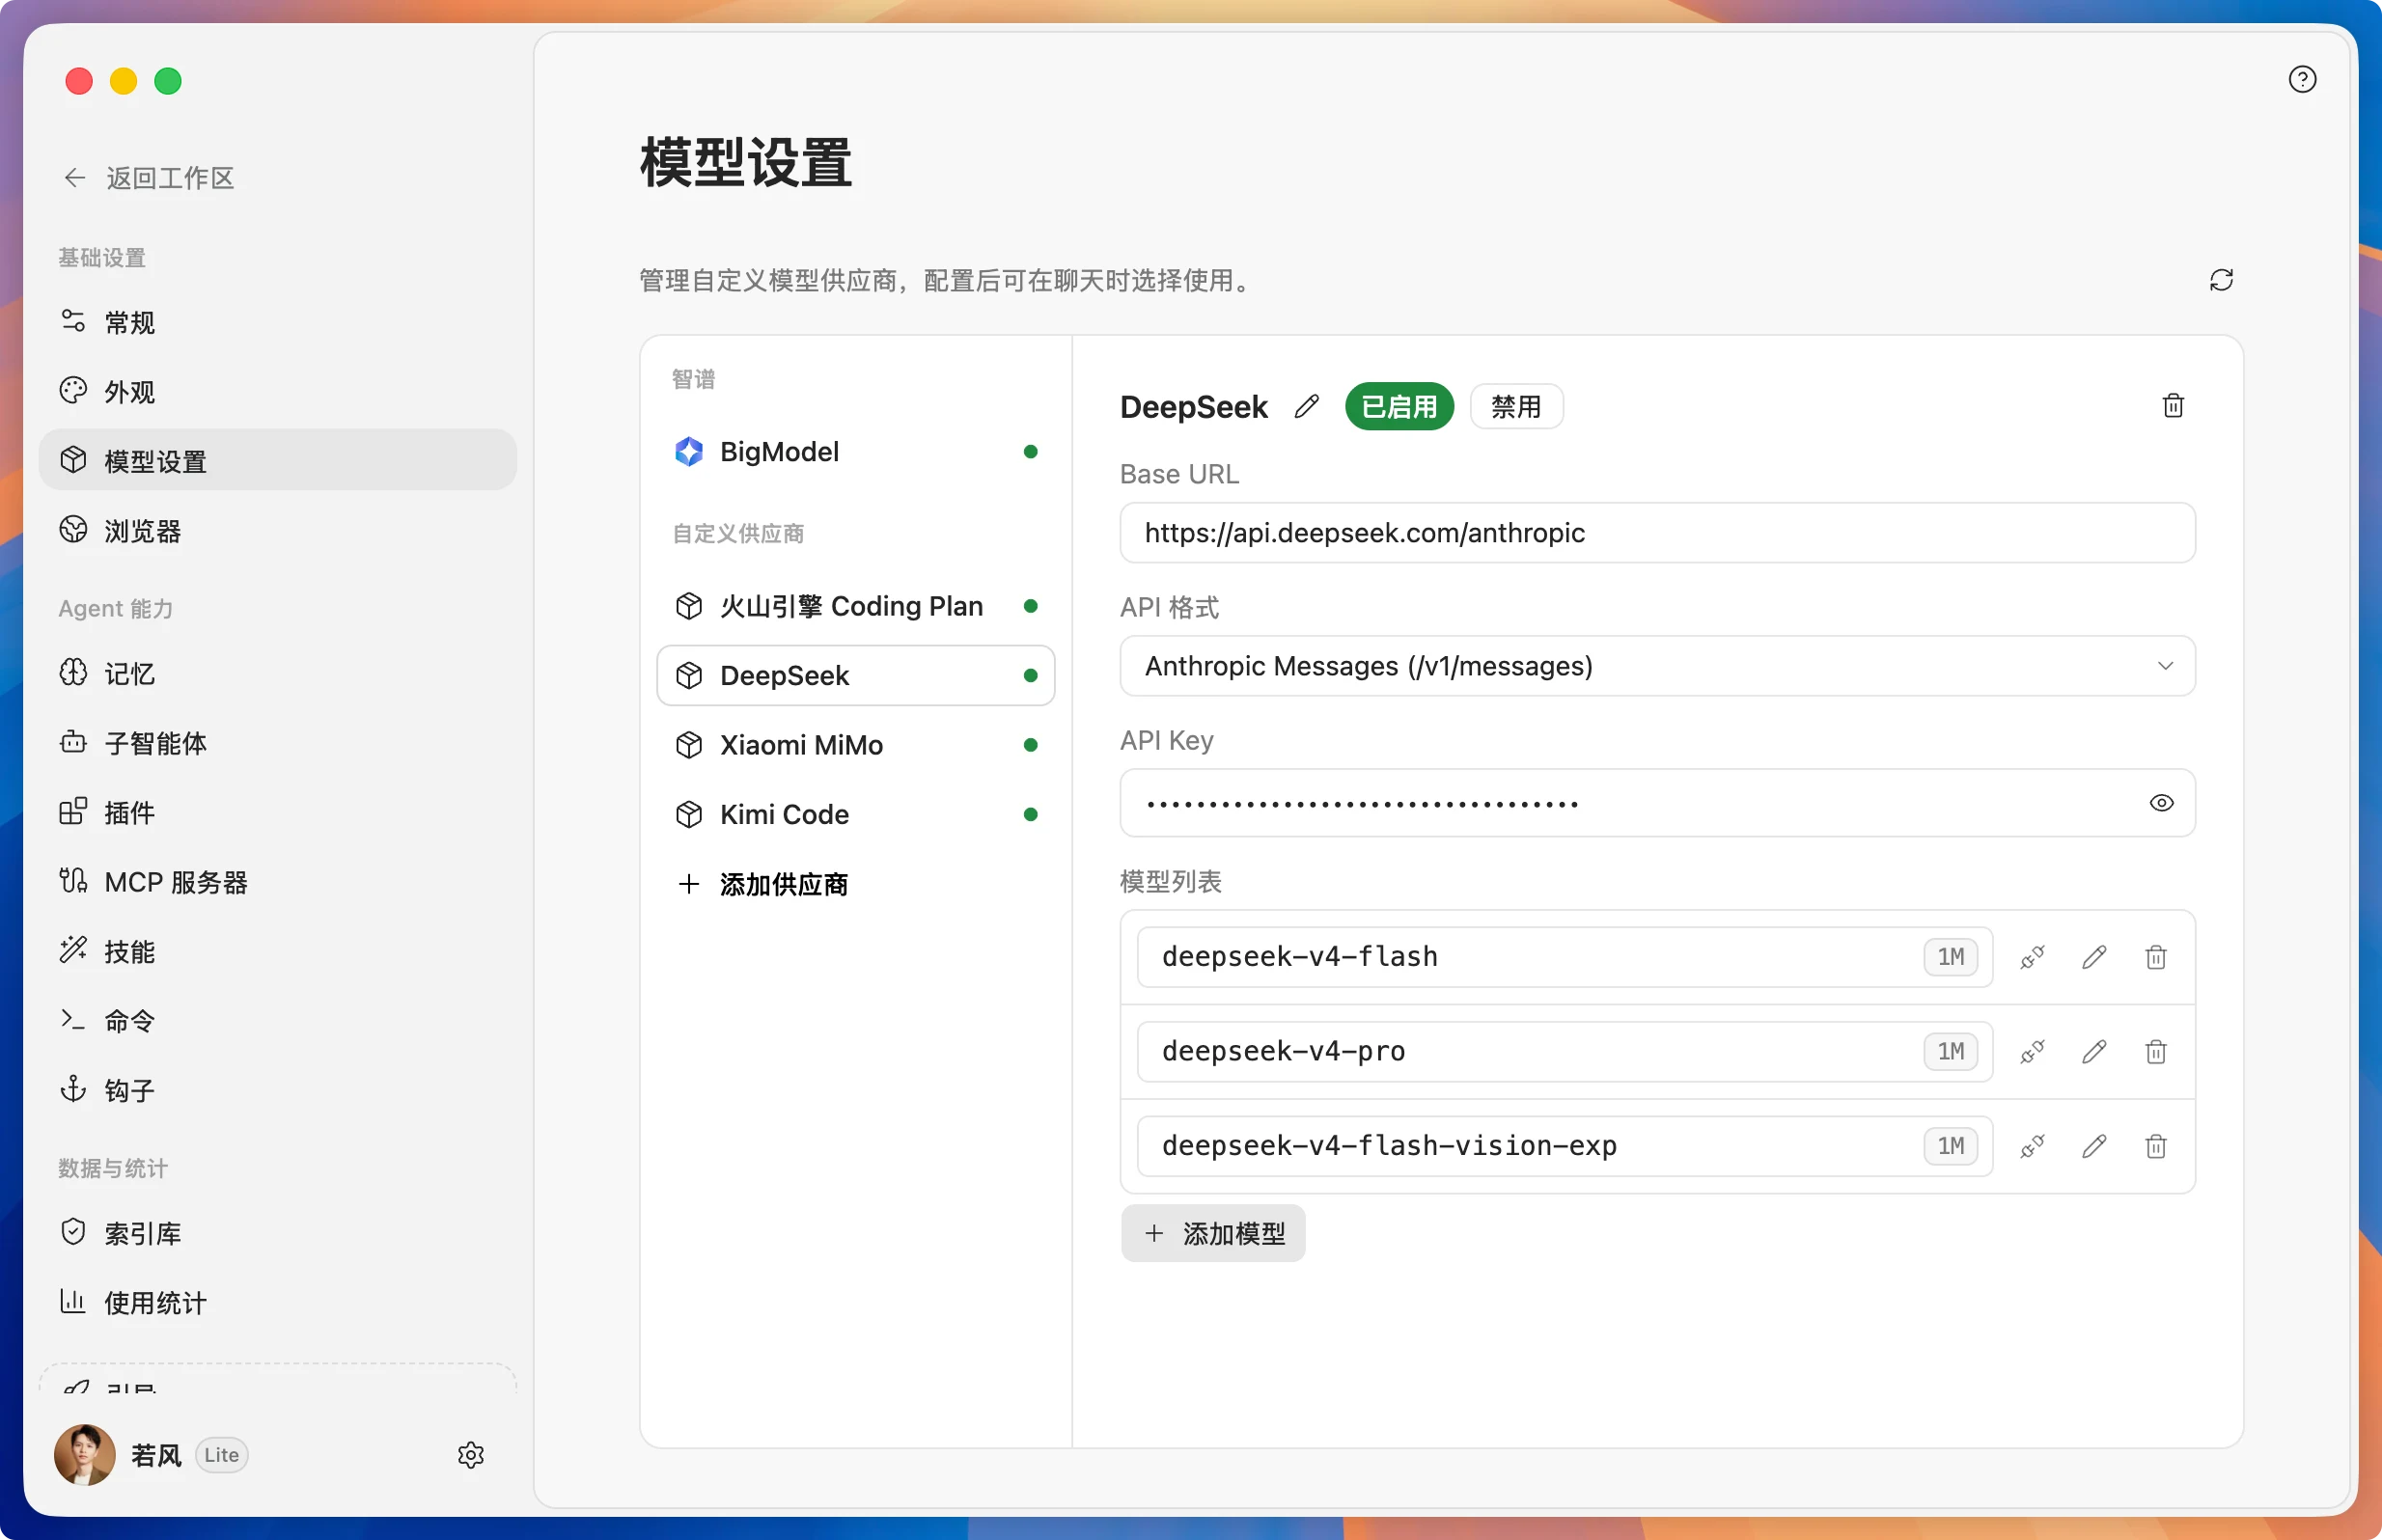Delete the DeepSeek provider via trash icon
The image size is (2382, 1540).
coord(2172,406)
